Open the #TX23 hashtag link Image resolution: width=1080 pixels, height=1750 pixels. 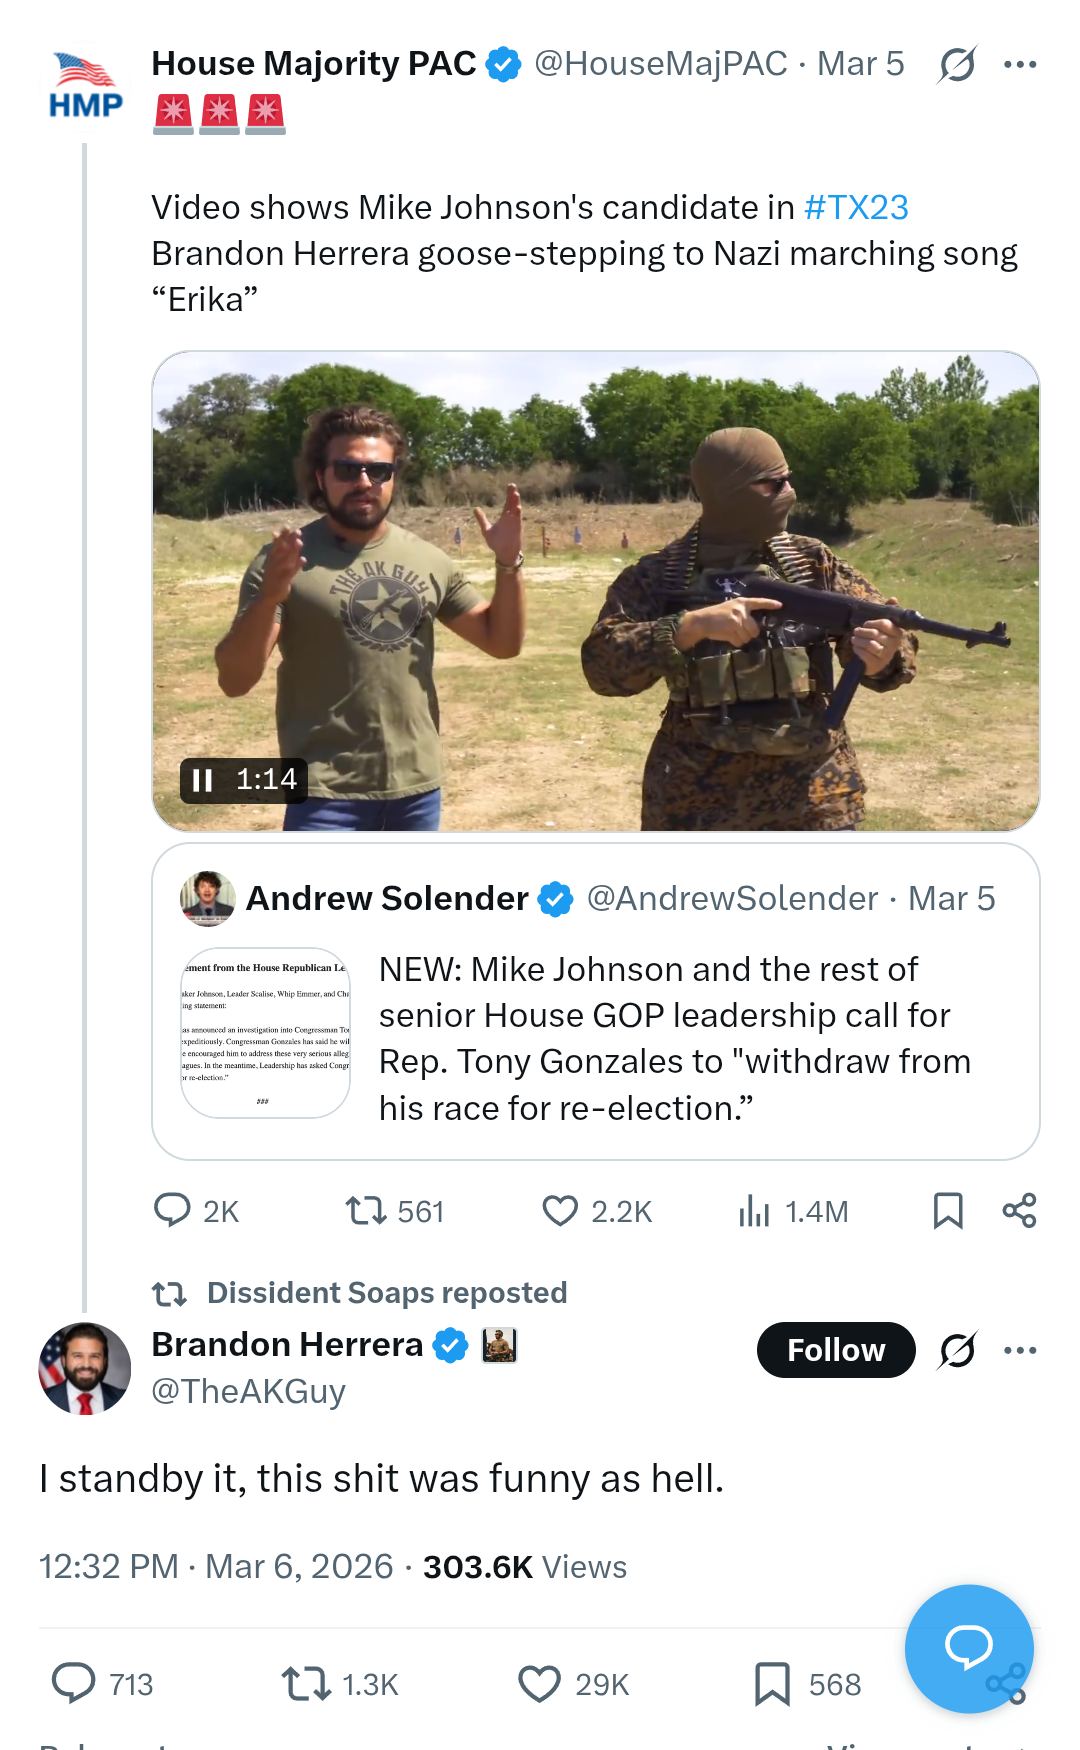(x=856, y=207)
